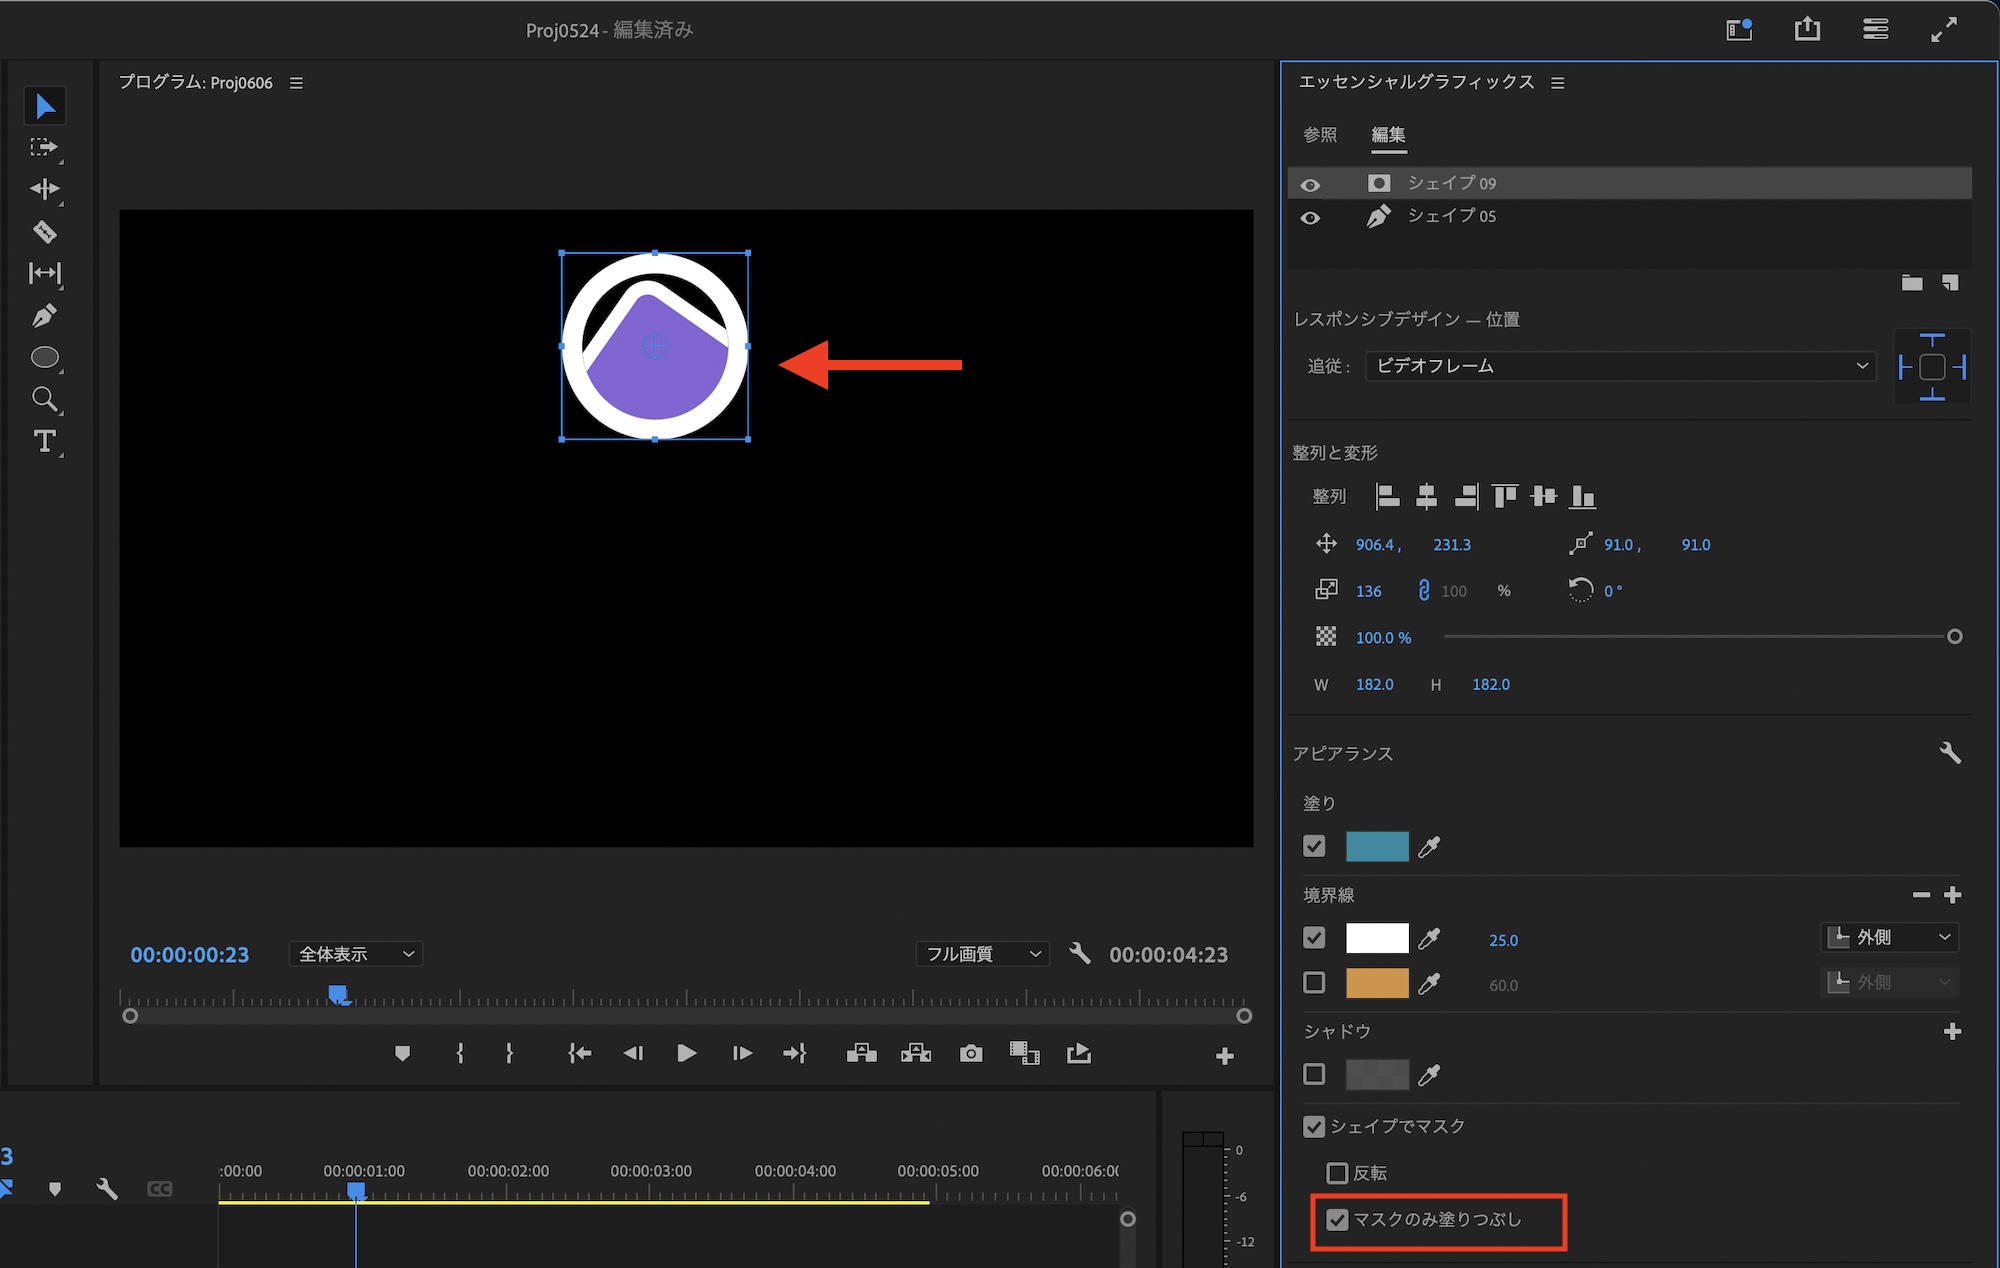Uncheck マスクのみ塗りつぶし checkbox
The image size is (2000, 1268).
[1337, 1220]
